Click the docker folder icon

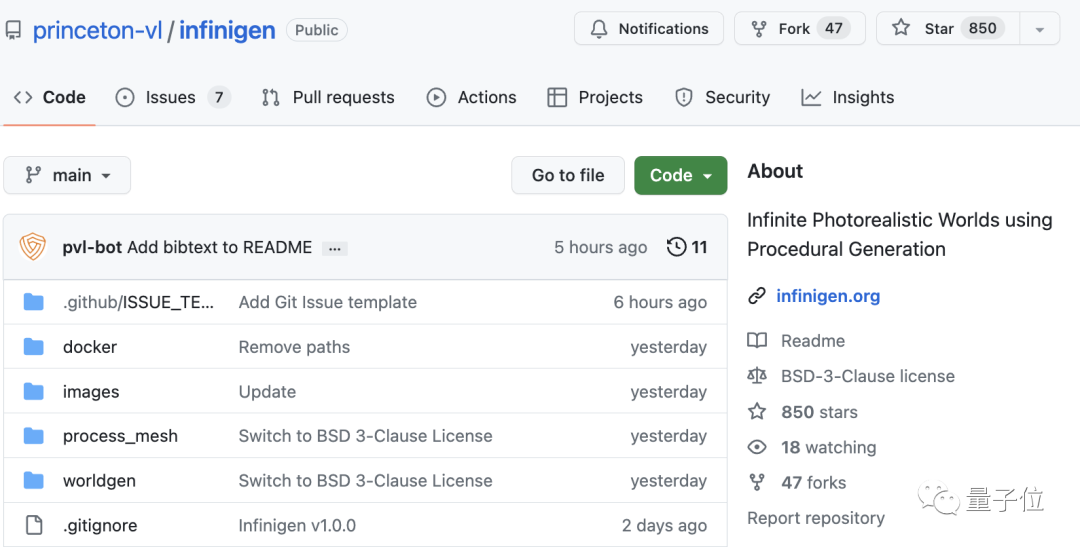pos(34,347)
